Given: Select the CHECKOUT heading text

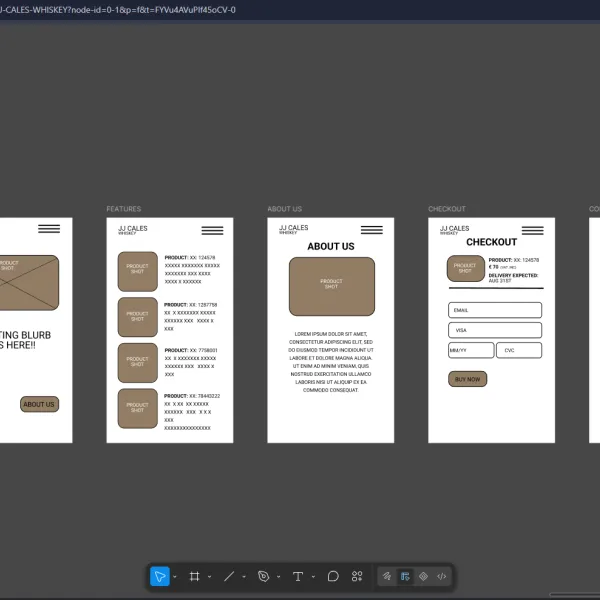Looking at the screenshot, I should click(x=492, y=242).
